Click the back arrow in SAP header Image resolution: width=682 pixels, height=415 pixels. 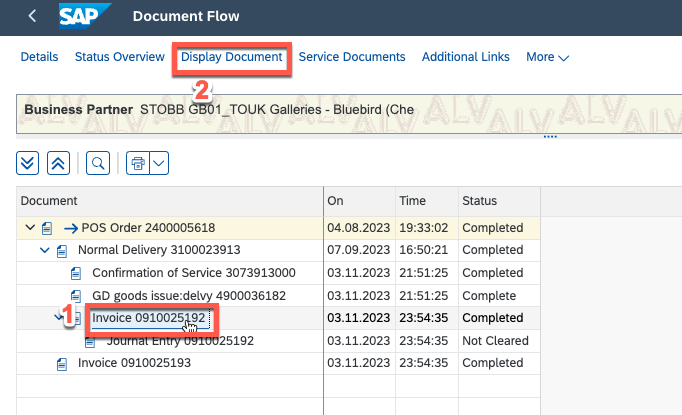[32, 16]
